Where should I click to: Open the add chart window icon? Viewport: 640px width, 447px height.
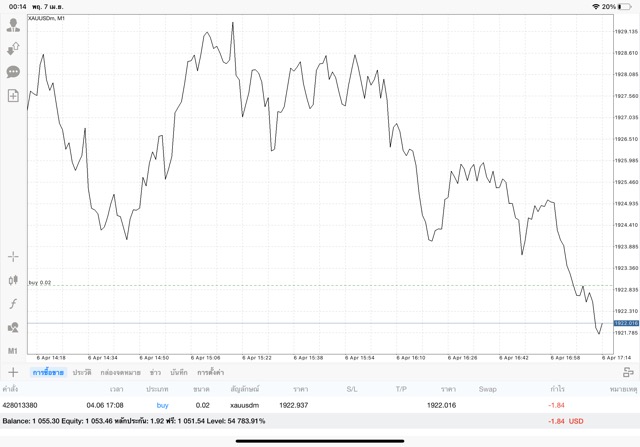(x=13, y=96)
